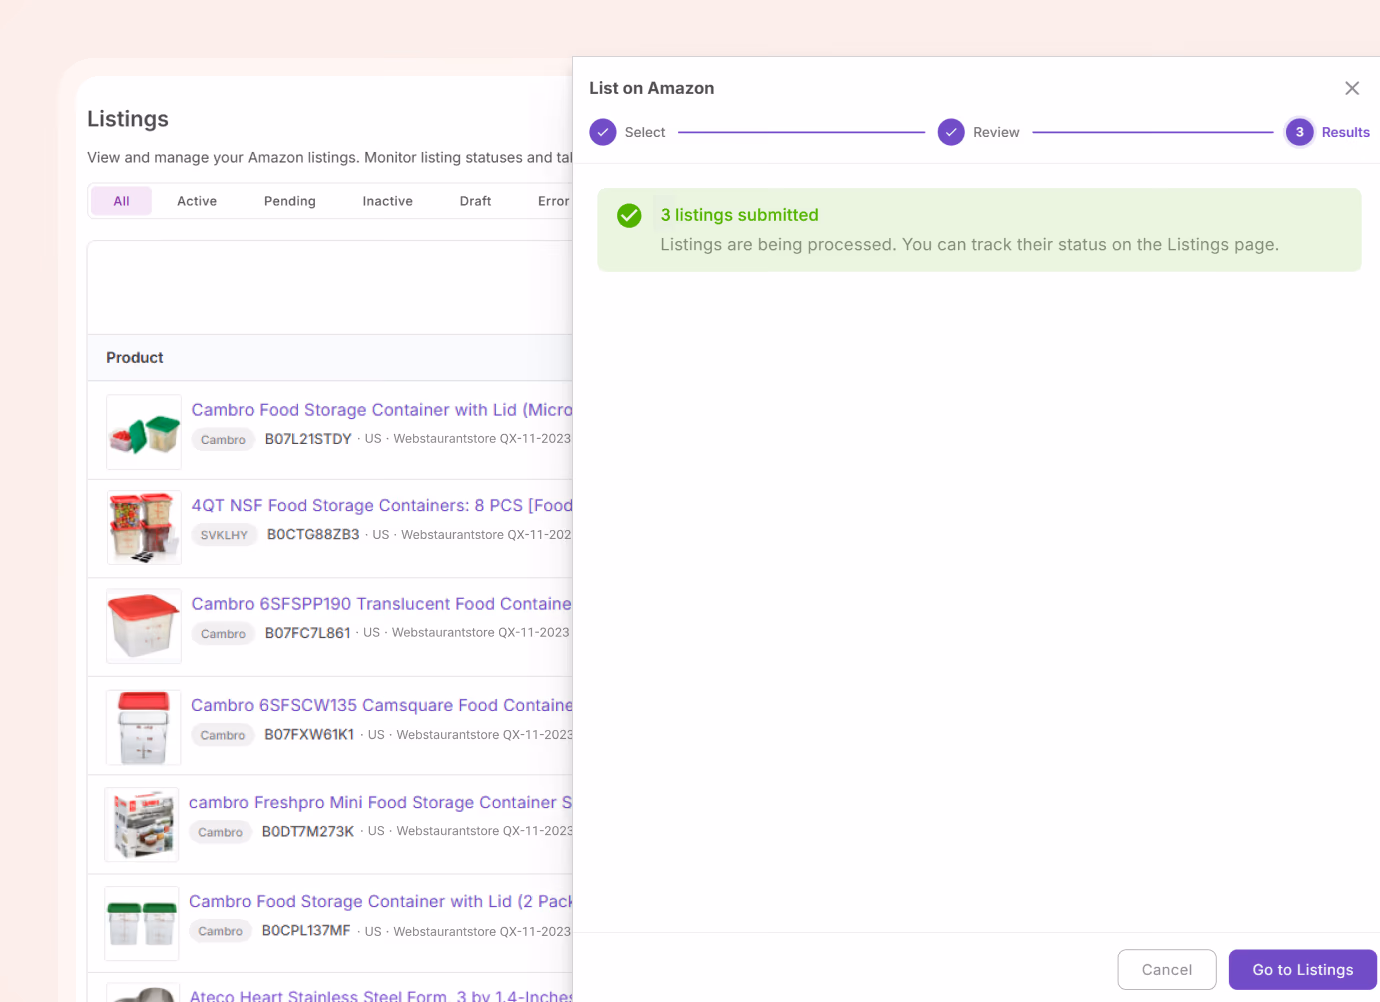Click the Results step label
The height and width of the screenshot is (1002, 1380).
1346,132
